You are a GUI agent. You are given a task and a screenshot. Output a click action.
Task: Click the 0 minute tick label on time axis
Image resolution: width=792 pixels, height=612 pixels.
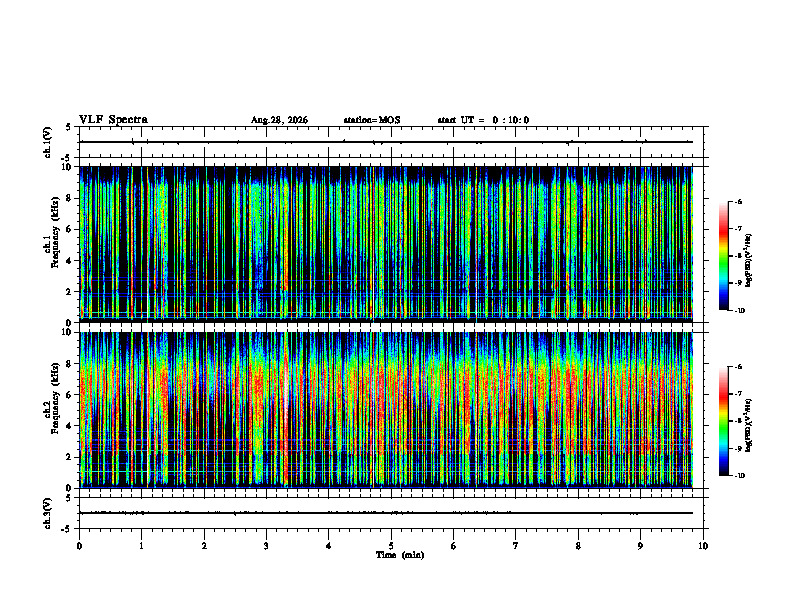click(x=79, y=546)
